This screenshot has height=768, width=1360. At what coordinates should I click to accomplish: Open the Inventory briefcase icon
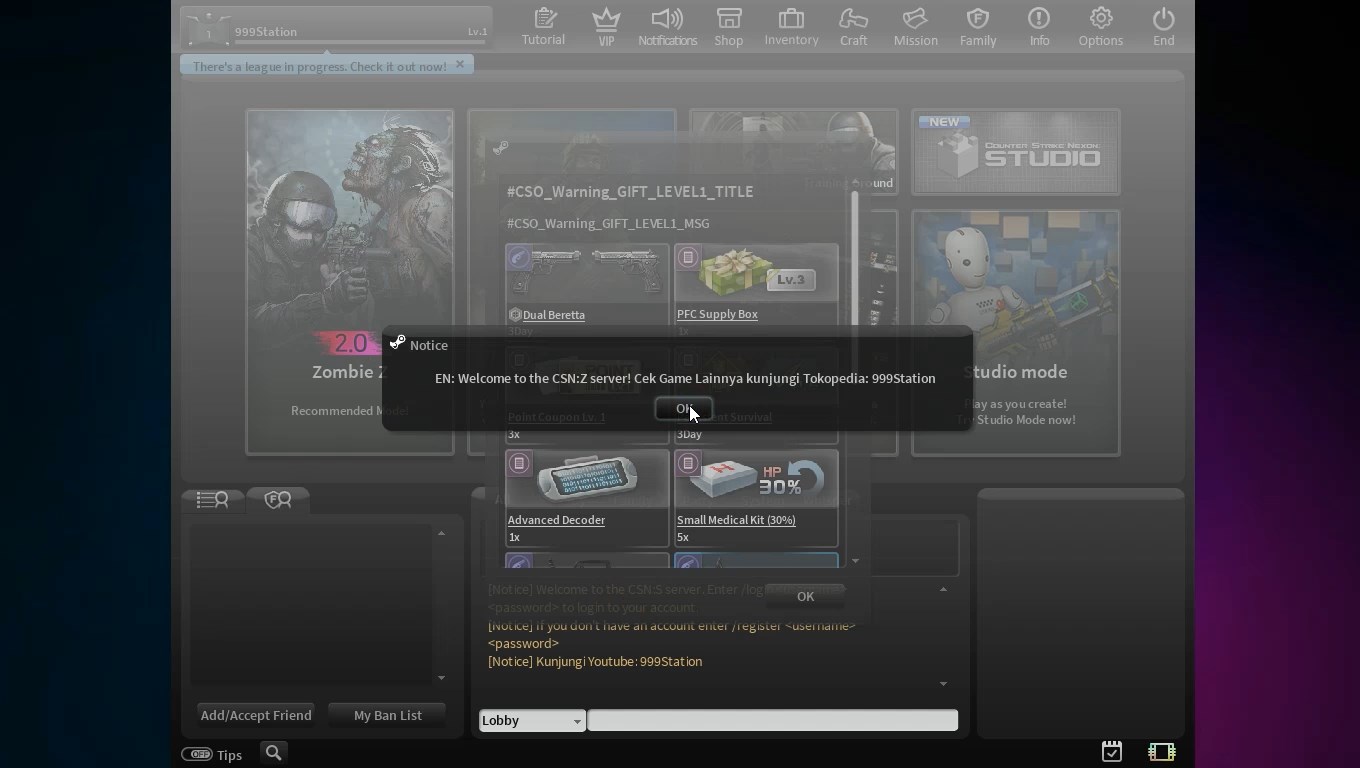tap(791, 28)
